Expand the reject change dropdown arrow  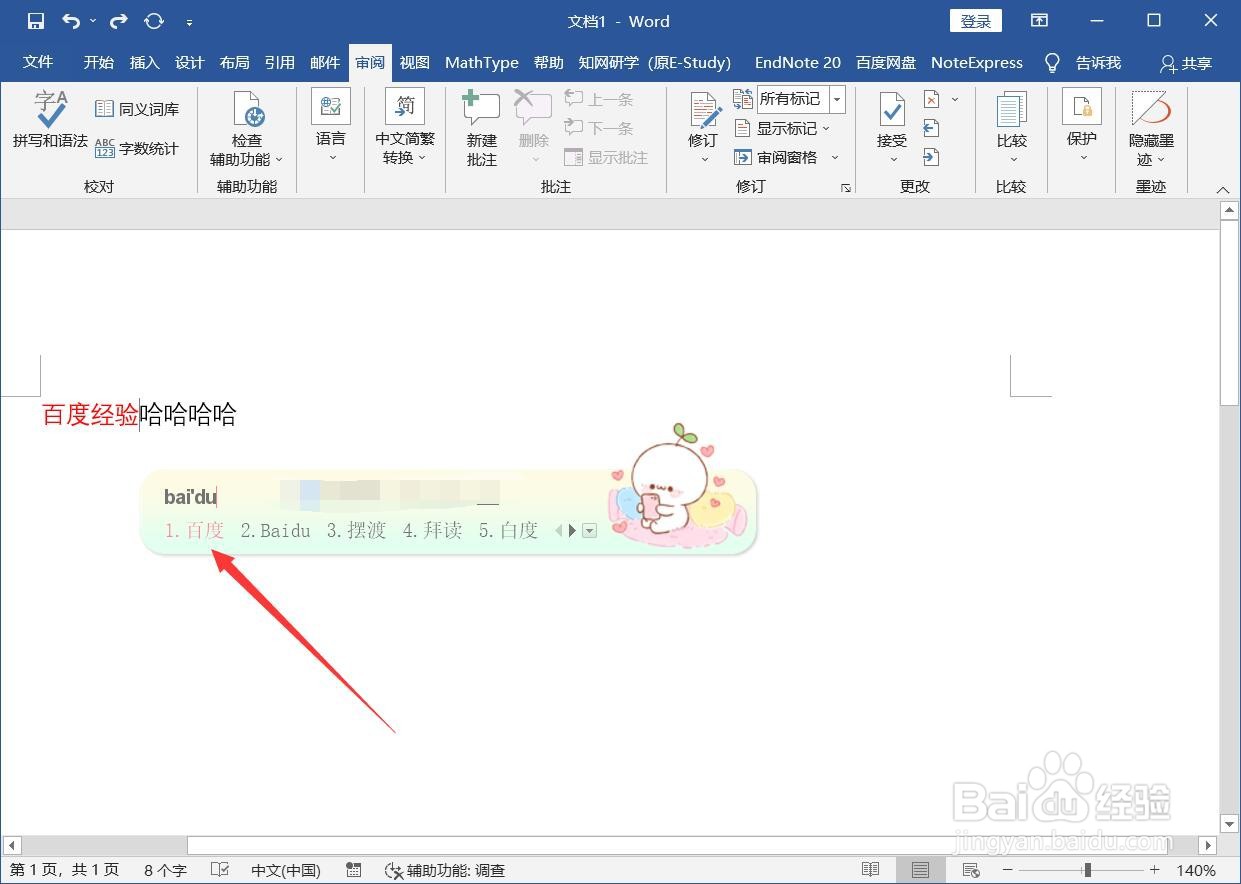tap(955, 99)
